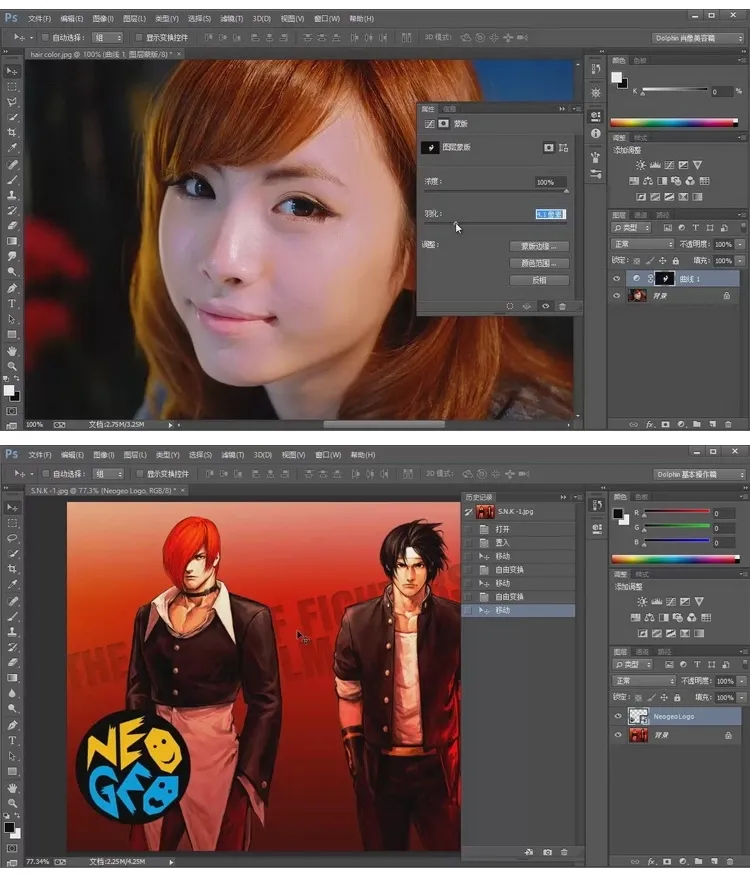Viewport: 750px width, 880px height.
Task: Open 滤镜(T) menu in hair color.jpg window
Action: click(x=231, y=19)
